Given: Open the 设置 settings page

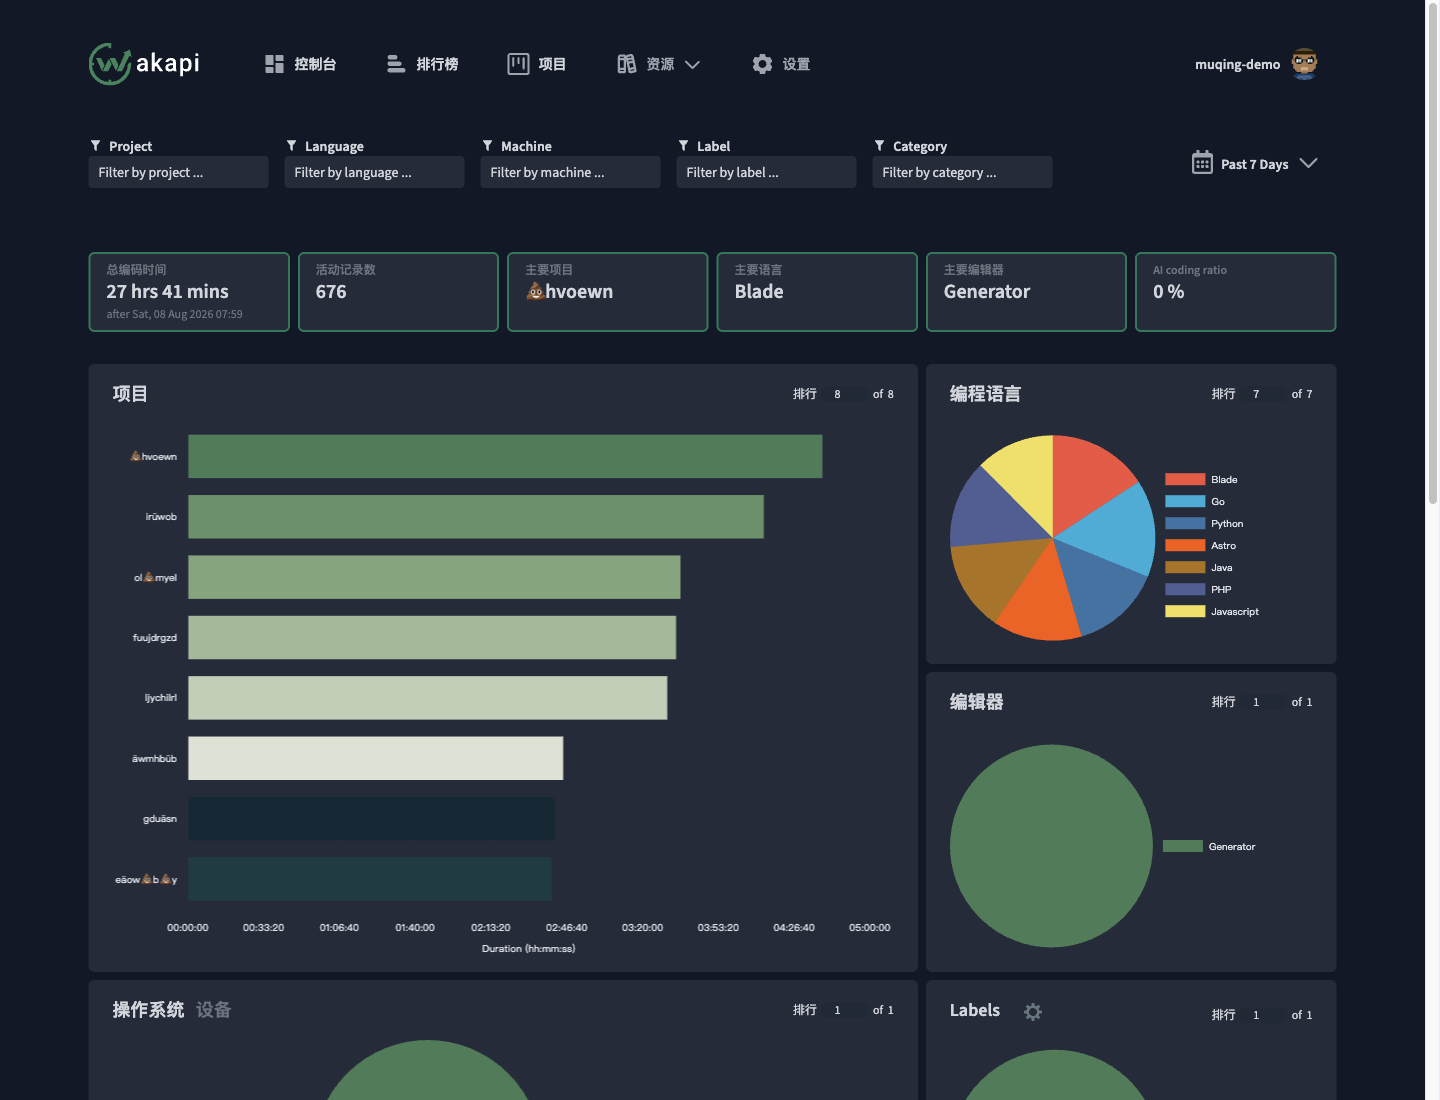Looking at the screenshot, I should point(781,64).
